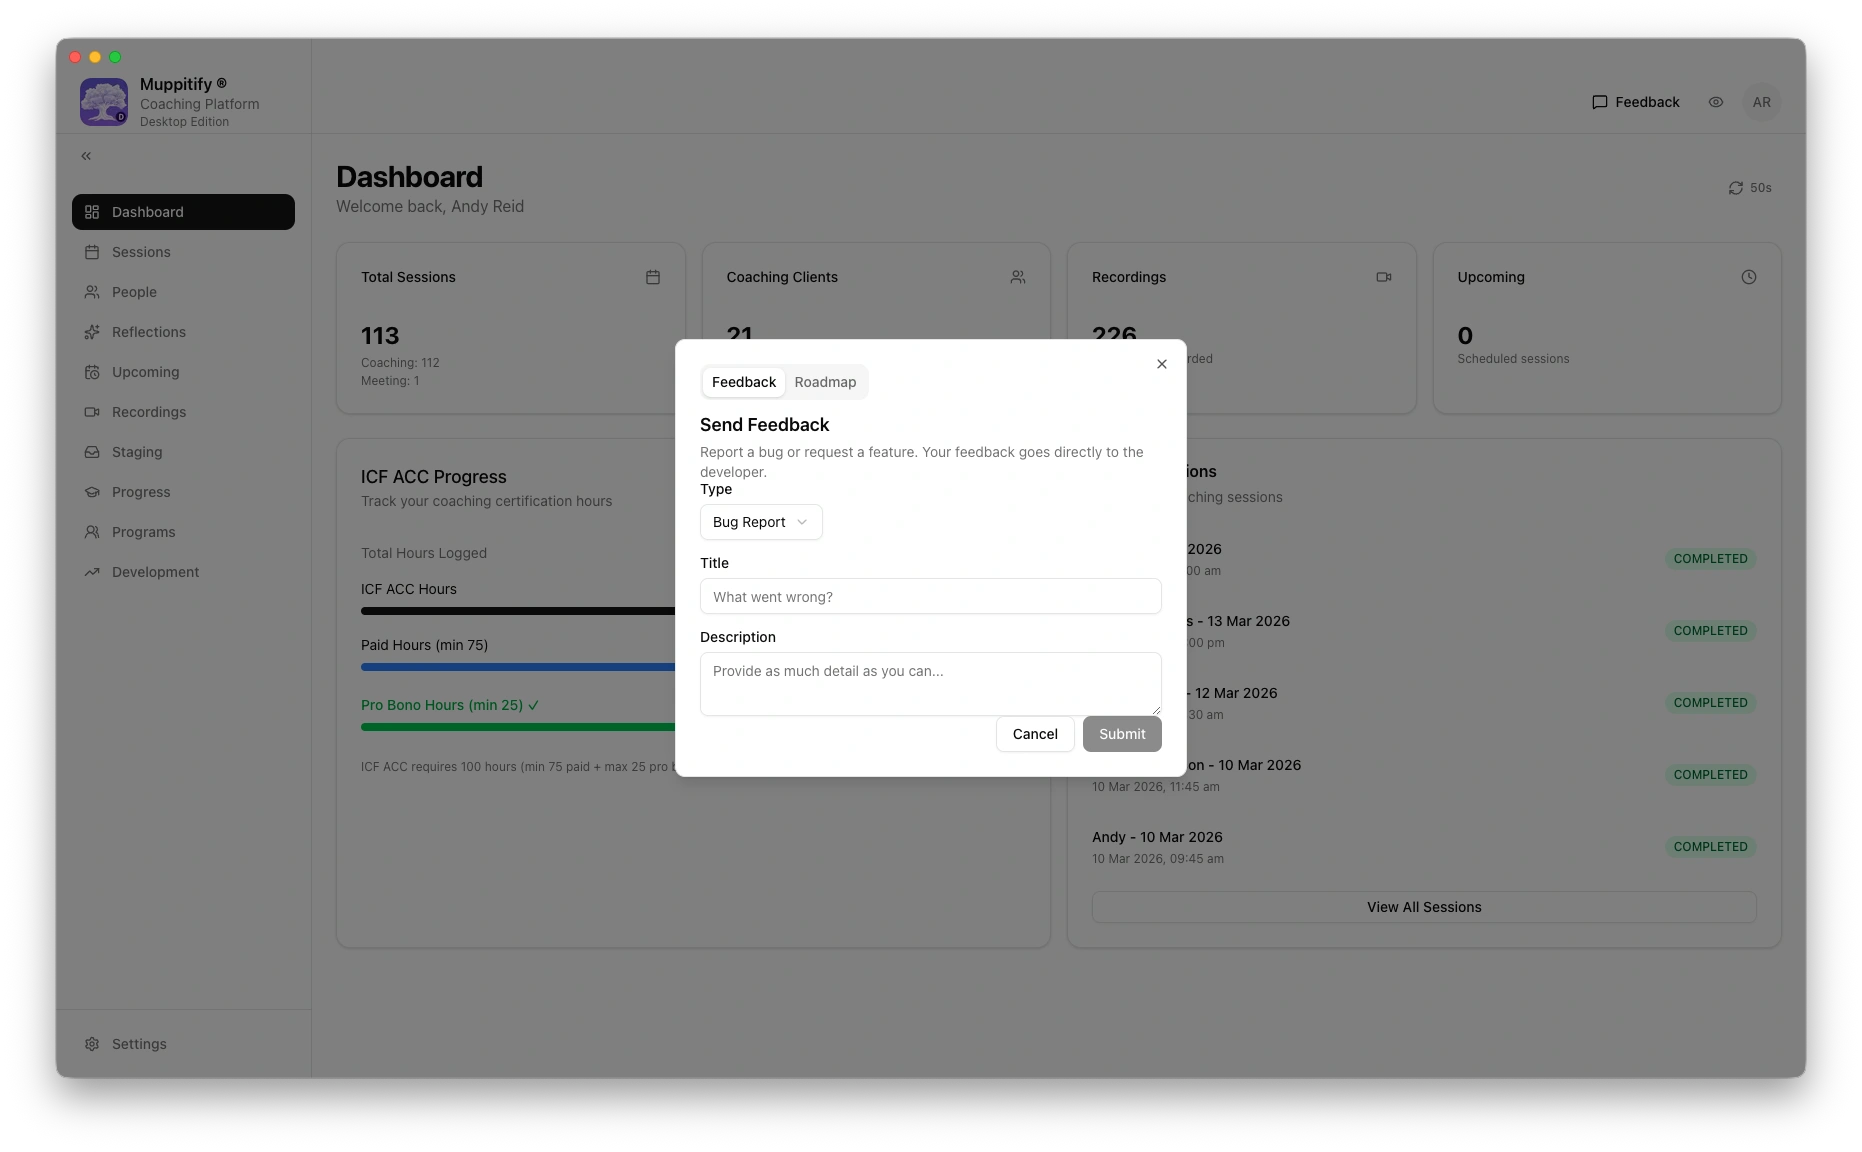
Task: Toggle the eye icon near Feedback button
Action: 1716,102
